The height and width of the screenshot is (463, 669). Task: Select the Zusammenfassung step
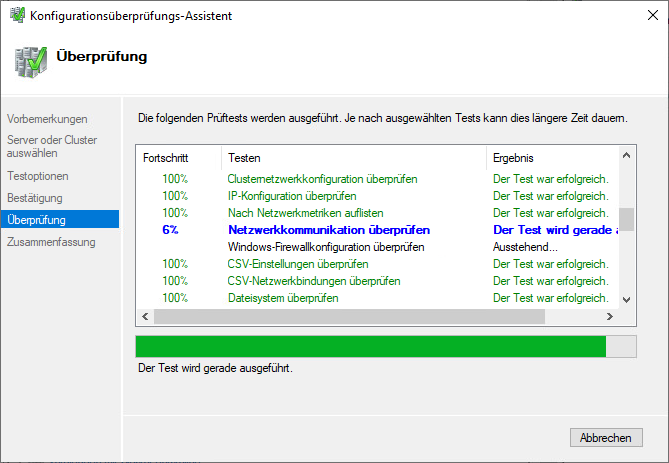pos(51,242)
